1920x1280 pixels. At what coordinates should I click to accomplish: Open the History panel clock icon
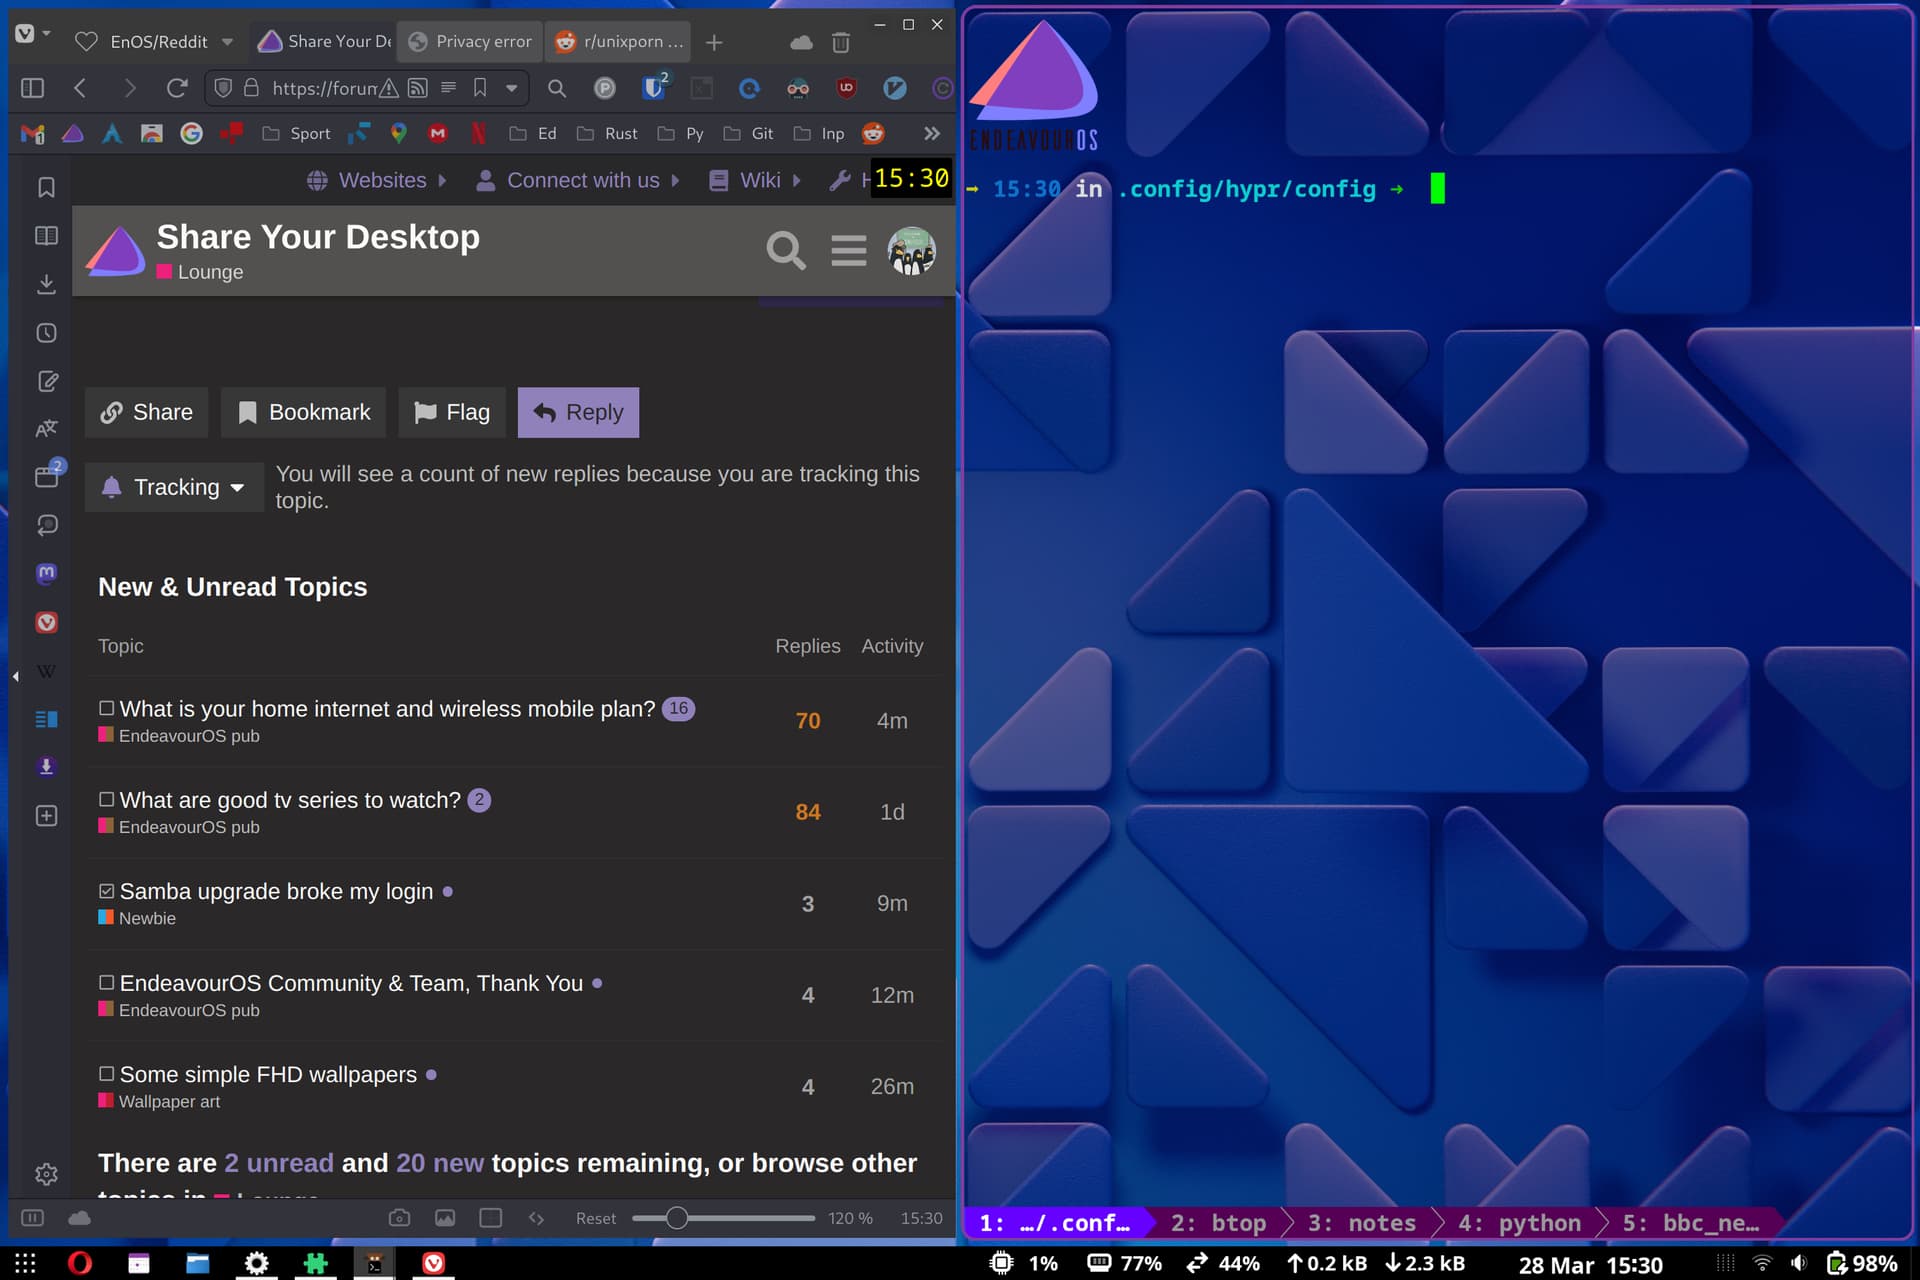pos(46,333)
